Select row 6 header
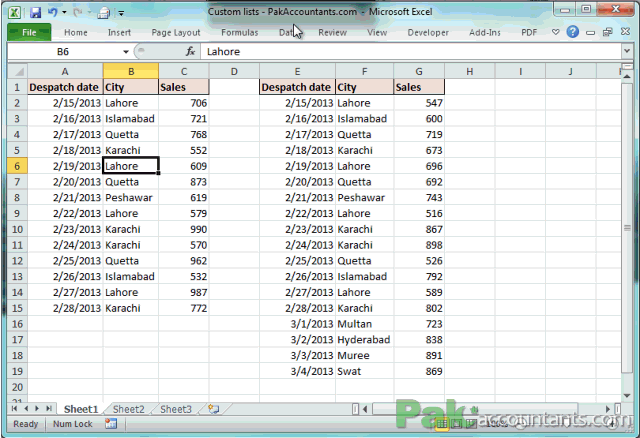 tap(17, 166)
